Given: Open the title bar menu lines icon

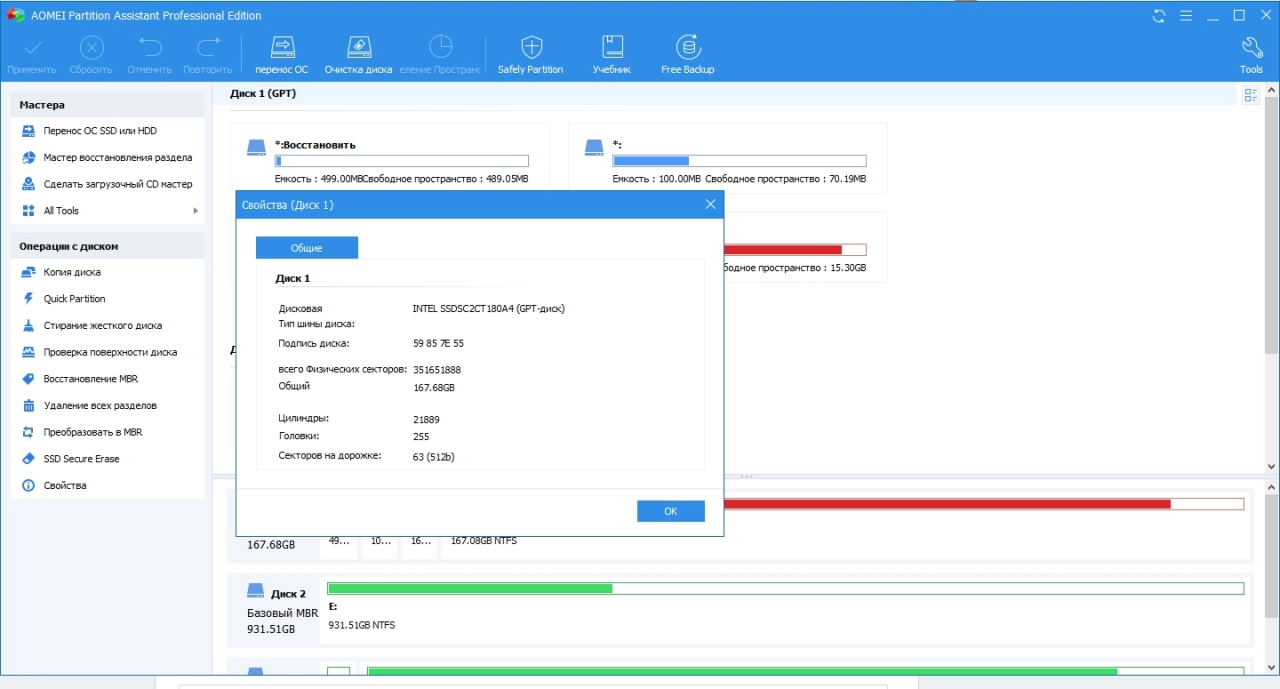Looking at the screenshot, I should tap(1186, 15).
